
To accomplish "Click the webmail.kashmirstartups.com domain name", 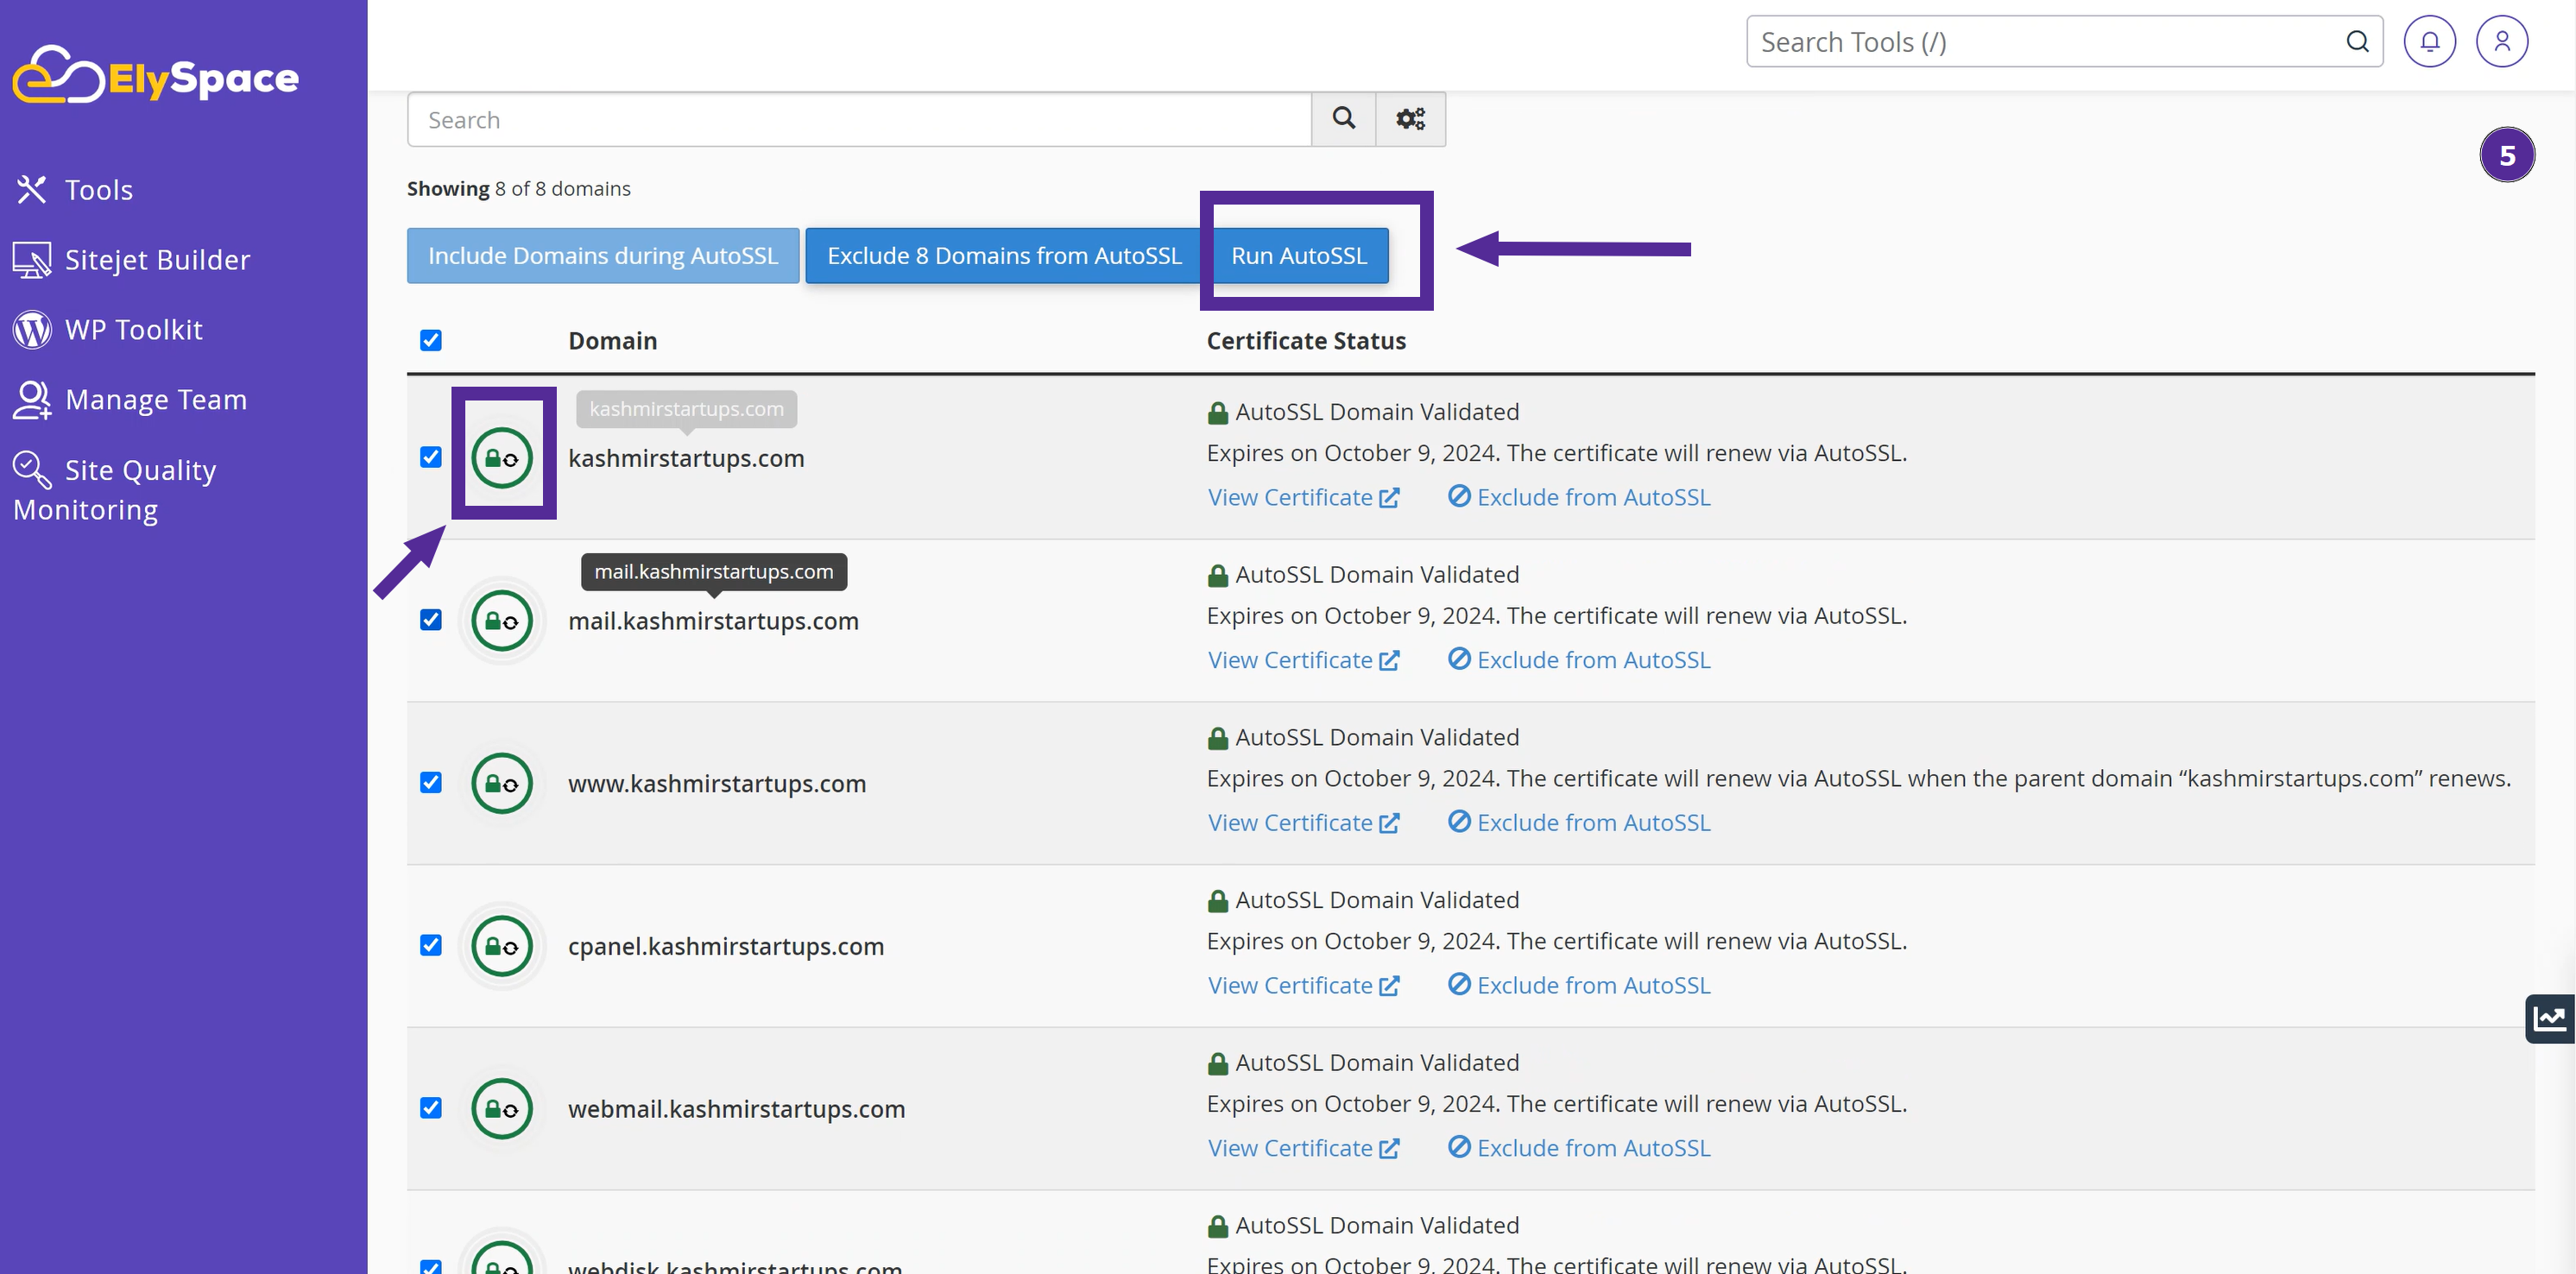I will tap(736, 1109).
